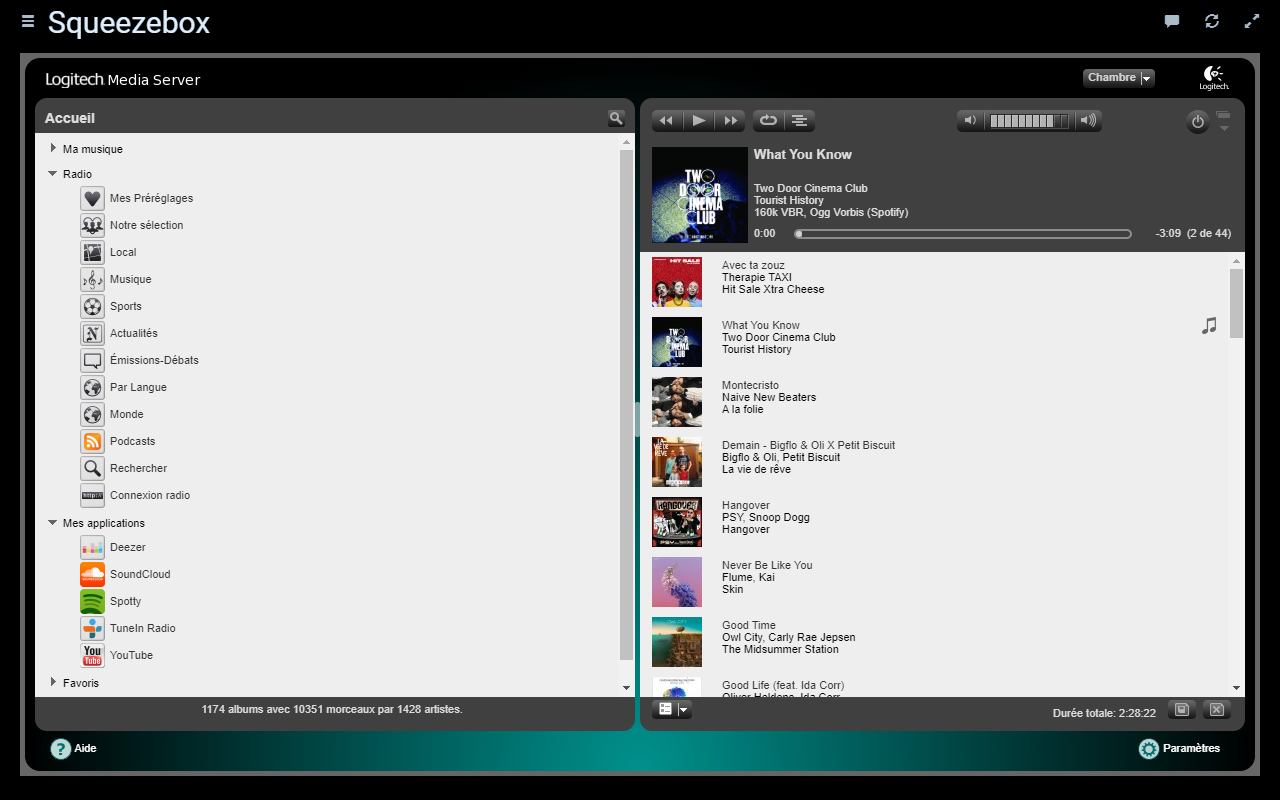Toggle repeat mode
Image resolution: width=1280 pixels, height=800 pixels.
768,121
